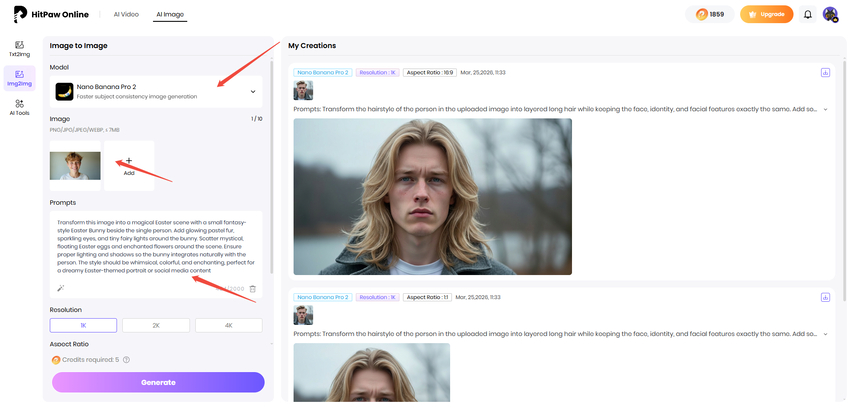
Task: Pick the 4K resolution option
Action: pyautogui.click(x=228, y=325)
